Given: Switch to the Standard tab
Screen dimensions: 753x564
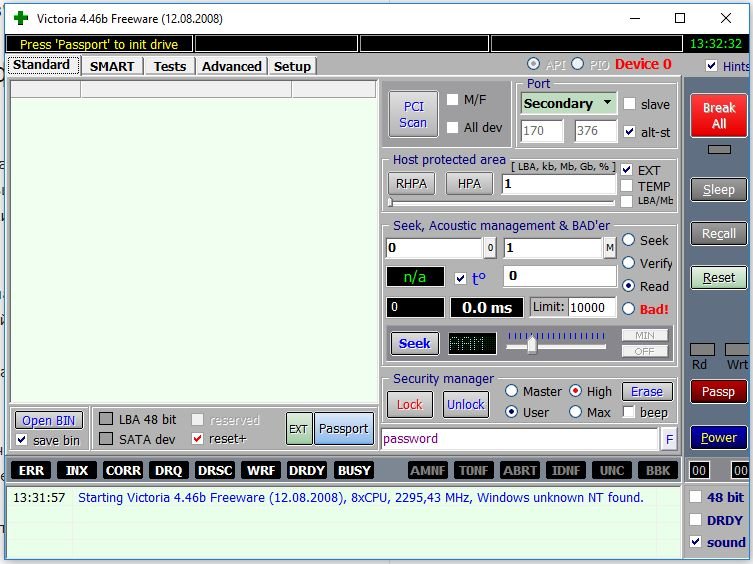Looking at the screenshot, I should [x=43, y=65].
